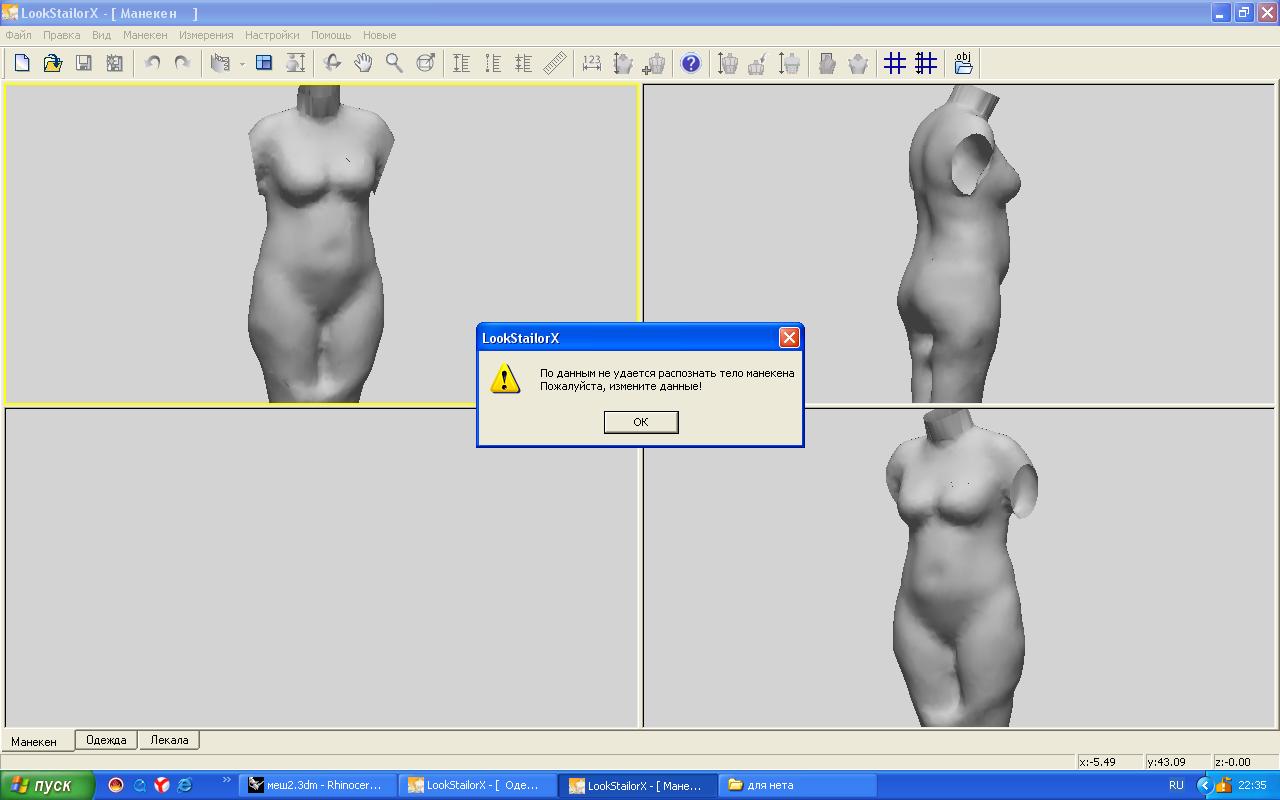
Task: Click the open OBJ file icon
Action: pyautogui.click(x=963, y=63)
